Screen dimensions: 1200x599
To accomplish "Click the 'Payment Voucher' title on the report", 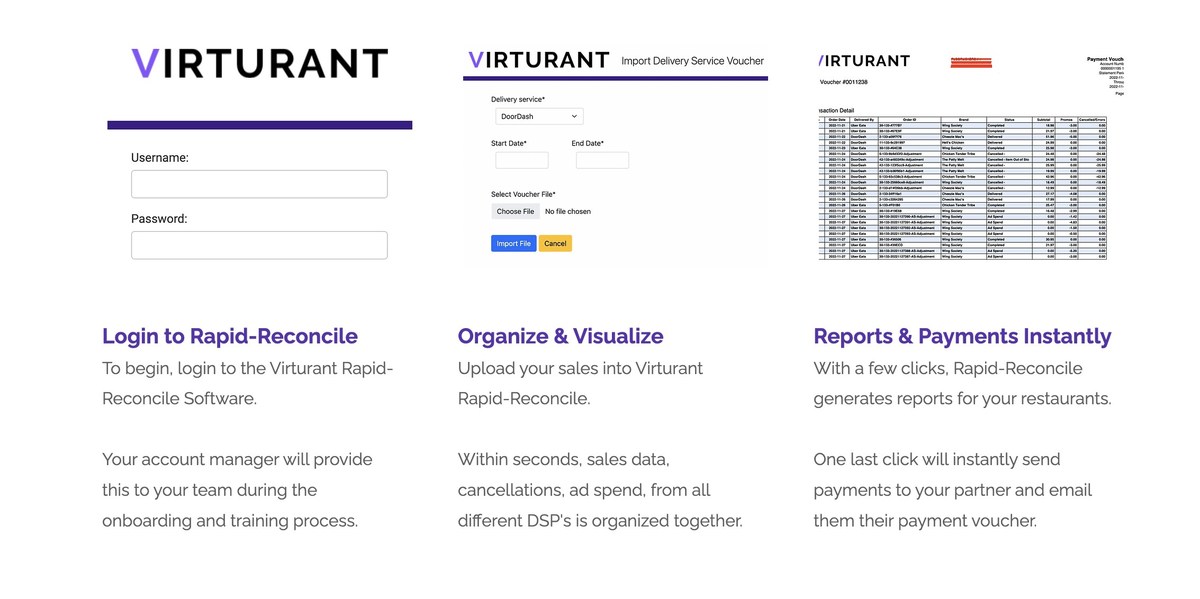I will (1105, 59).
